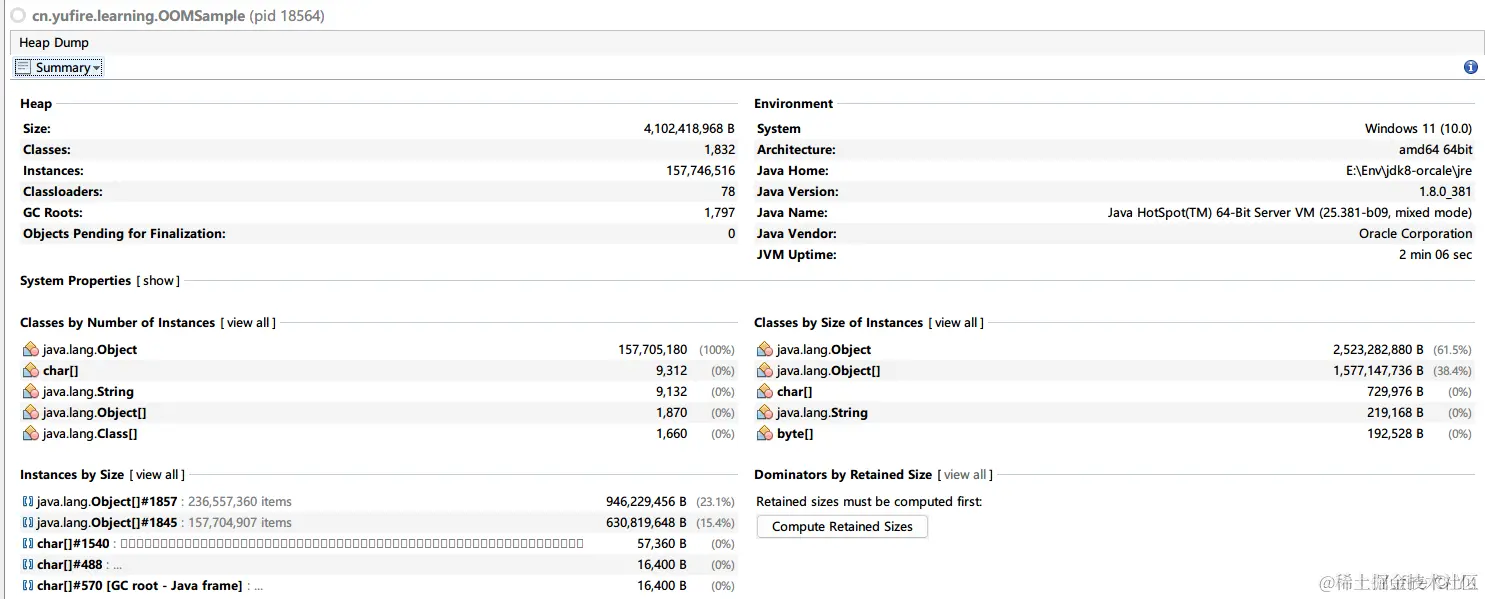Open java.lang.String in Classes by Size of Instances

[822, 413]
